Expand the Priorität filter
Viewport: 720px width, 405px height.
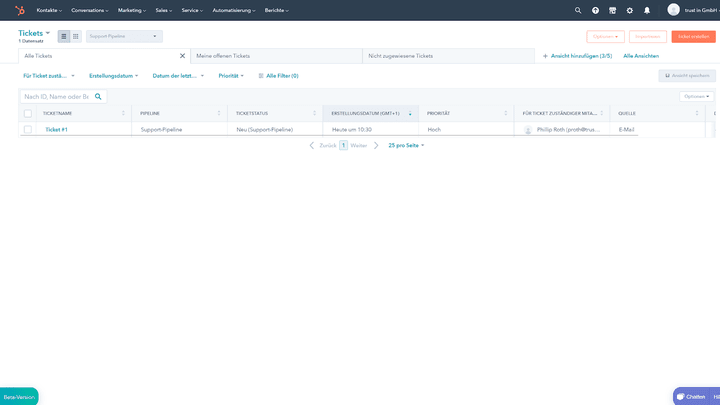point(231,76)
